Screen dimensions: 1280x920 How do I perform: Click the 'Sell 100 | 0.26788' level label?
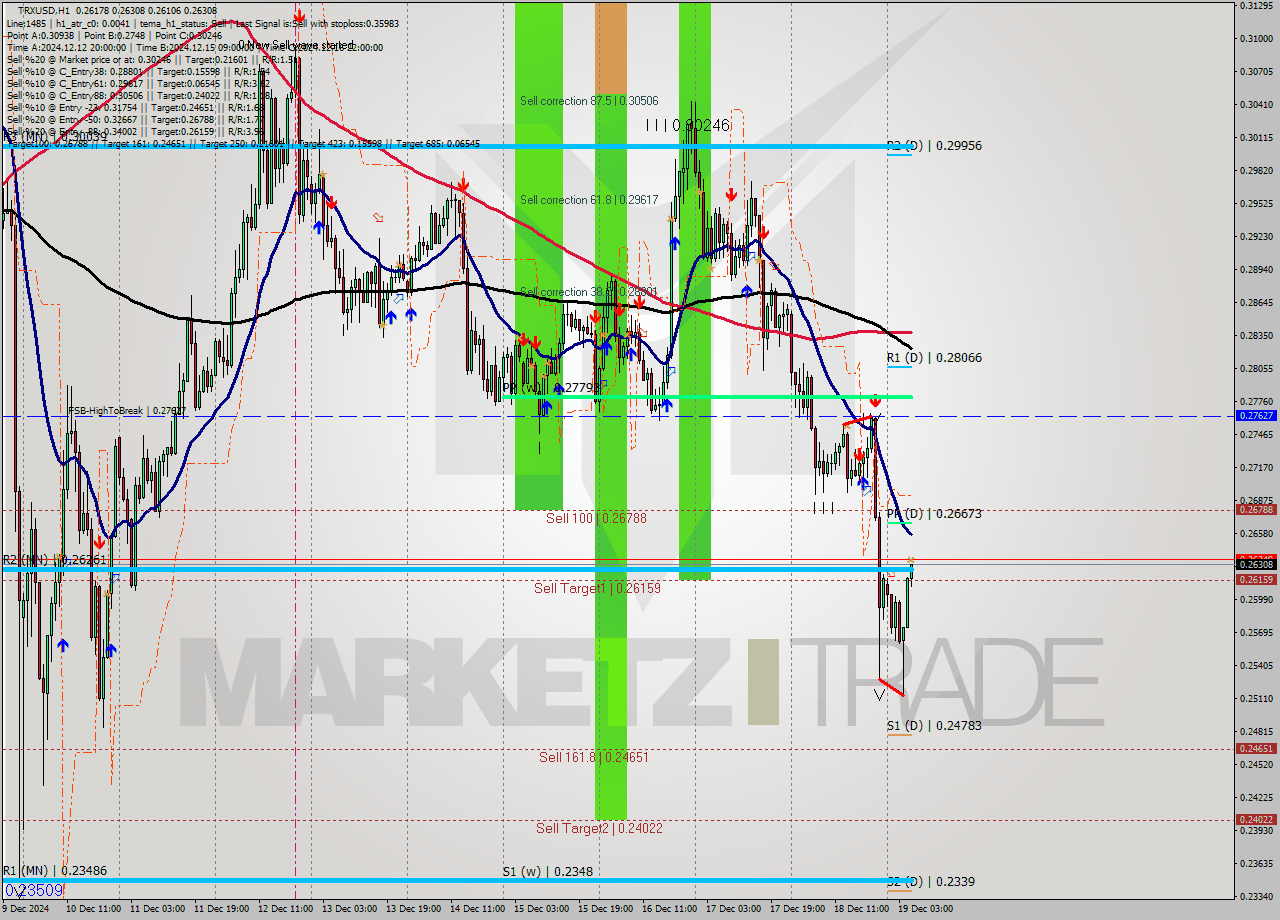[x=596, y=518]
